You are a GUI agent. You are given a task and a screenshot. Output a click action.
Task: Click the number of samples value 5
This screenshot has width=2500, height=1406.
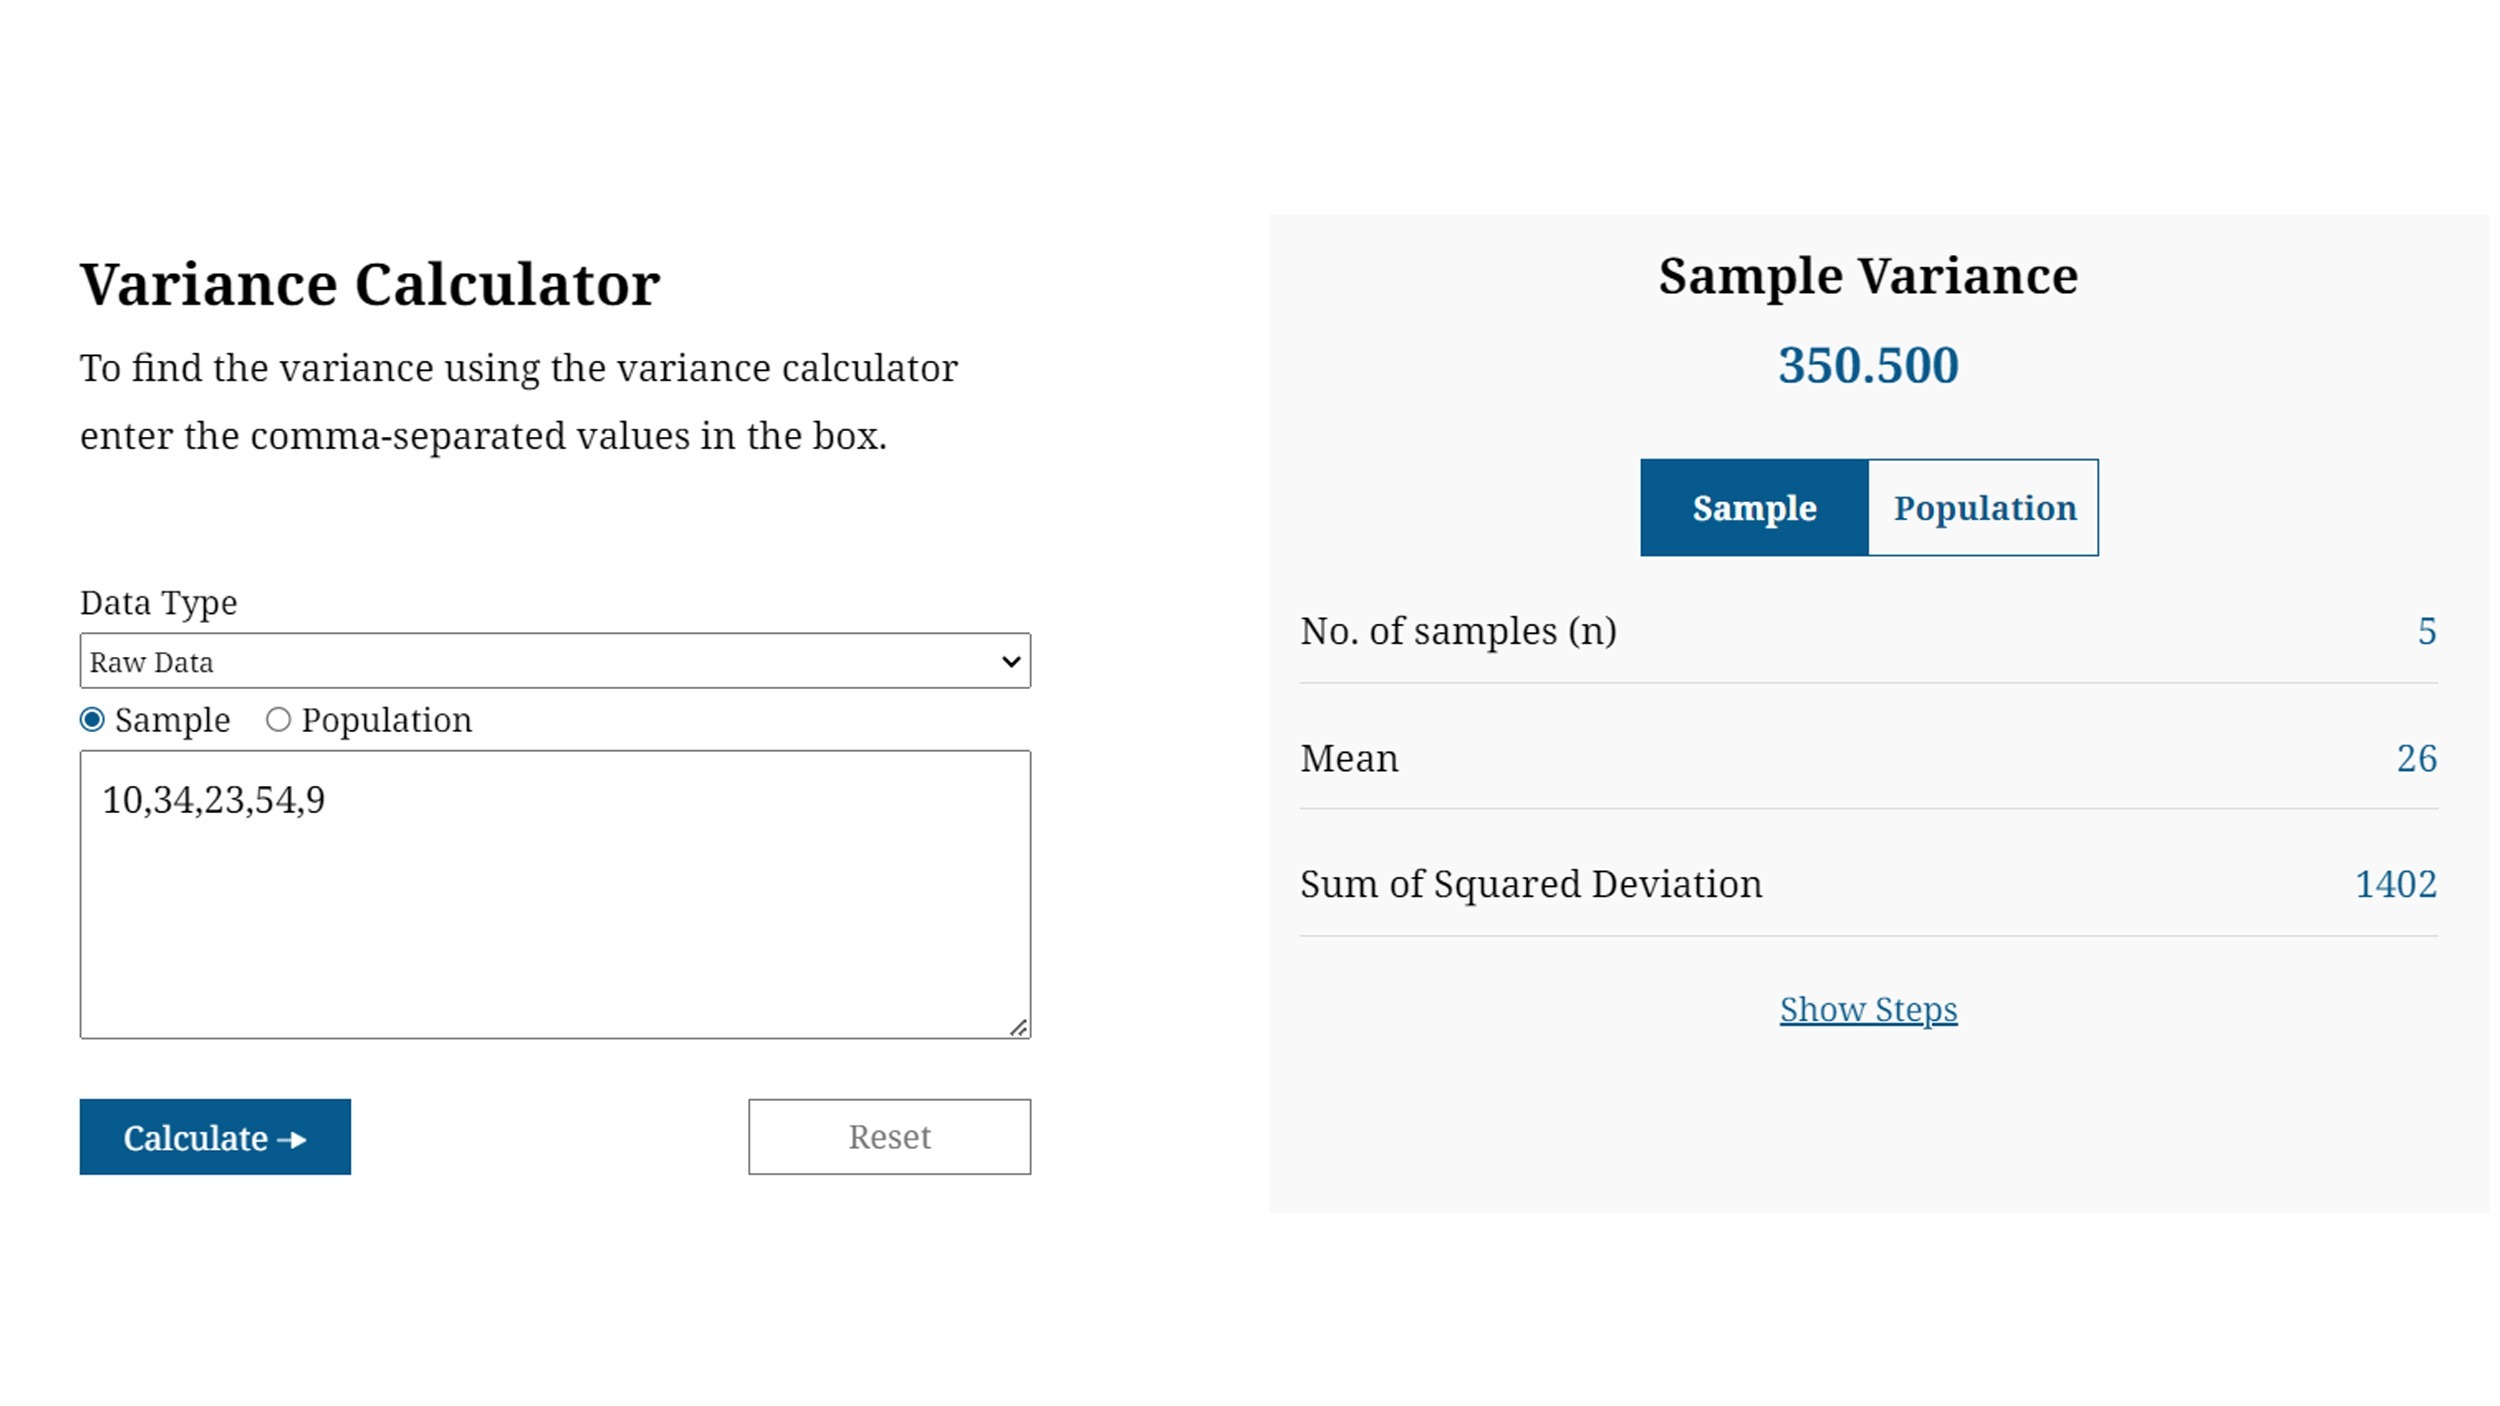(2426, 632)
